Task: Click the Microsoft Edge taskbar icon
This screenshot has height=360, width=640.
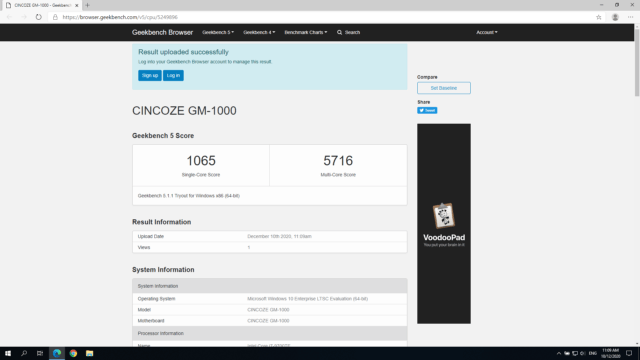Action: 57,353
